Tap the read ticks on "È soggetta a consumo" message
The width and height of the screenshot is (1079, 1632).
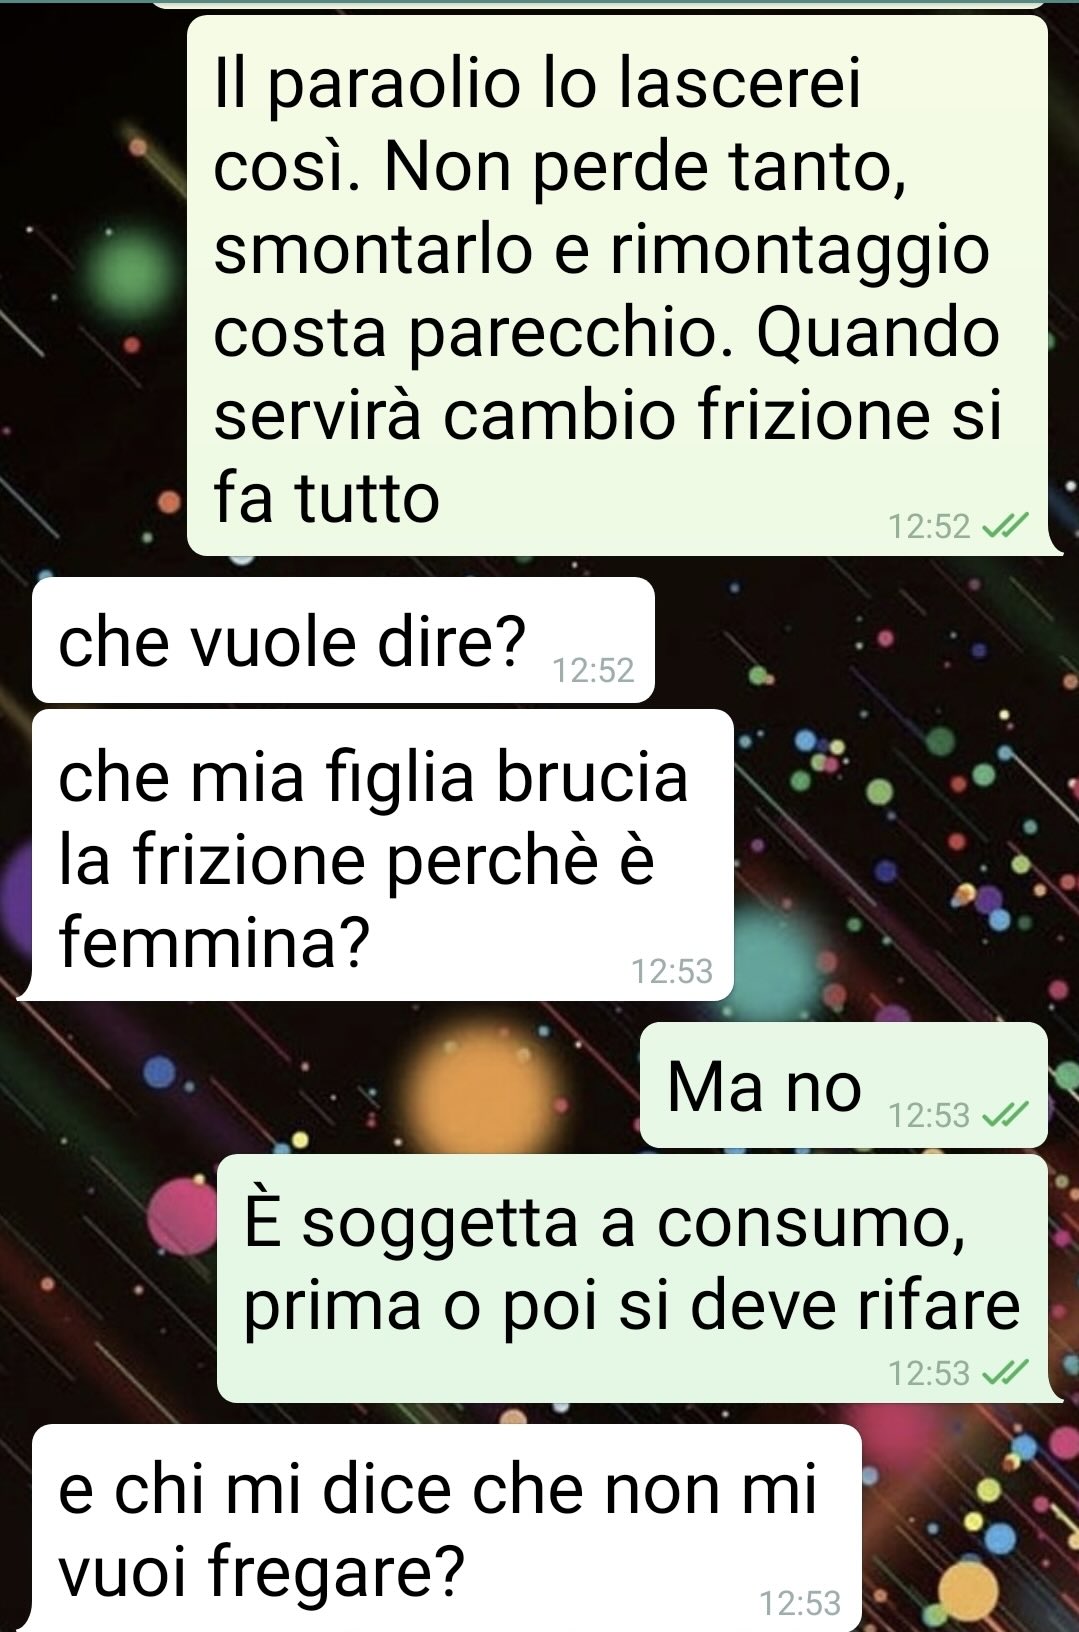point(1006,1373)
